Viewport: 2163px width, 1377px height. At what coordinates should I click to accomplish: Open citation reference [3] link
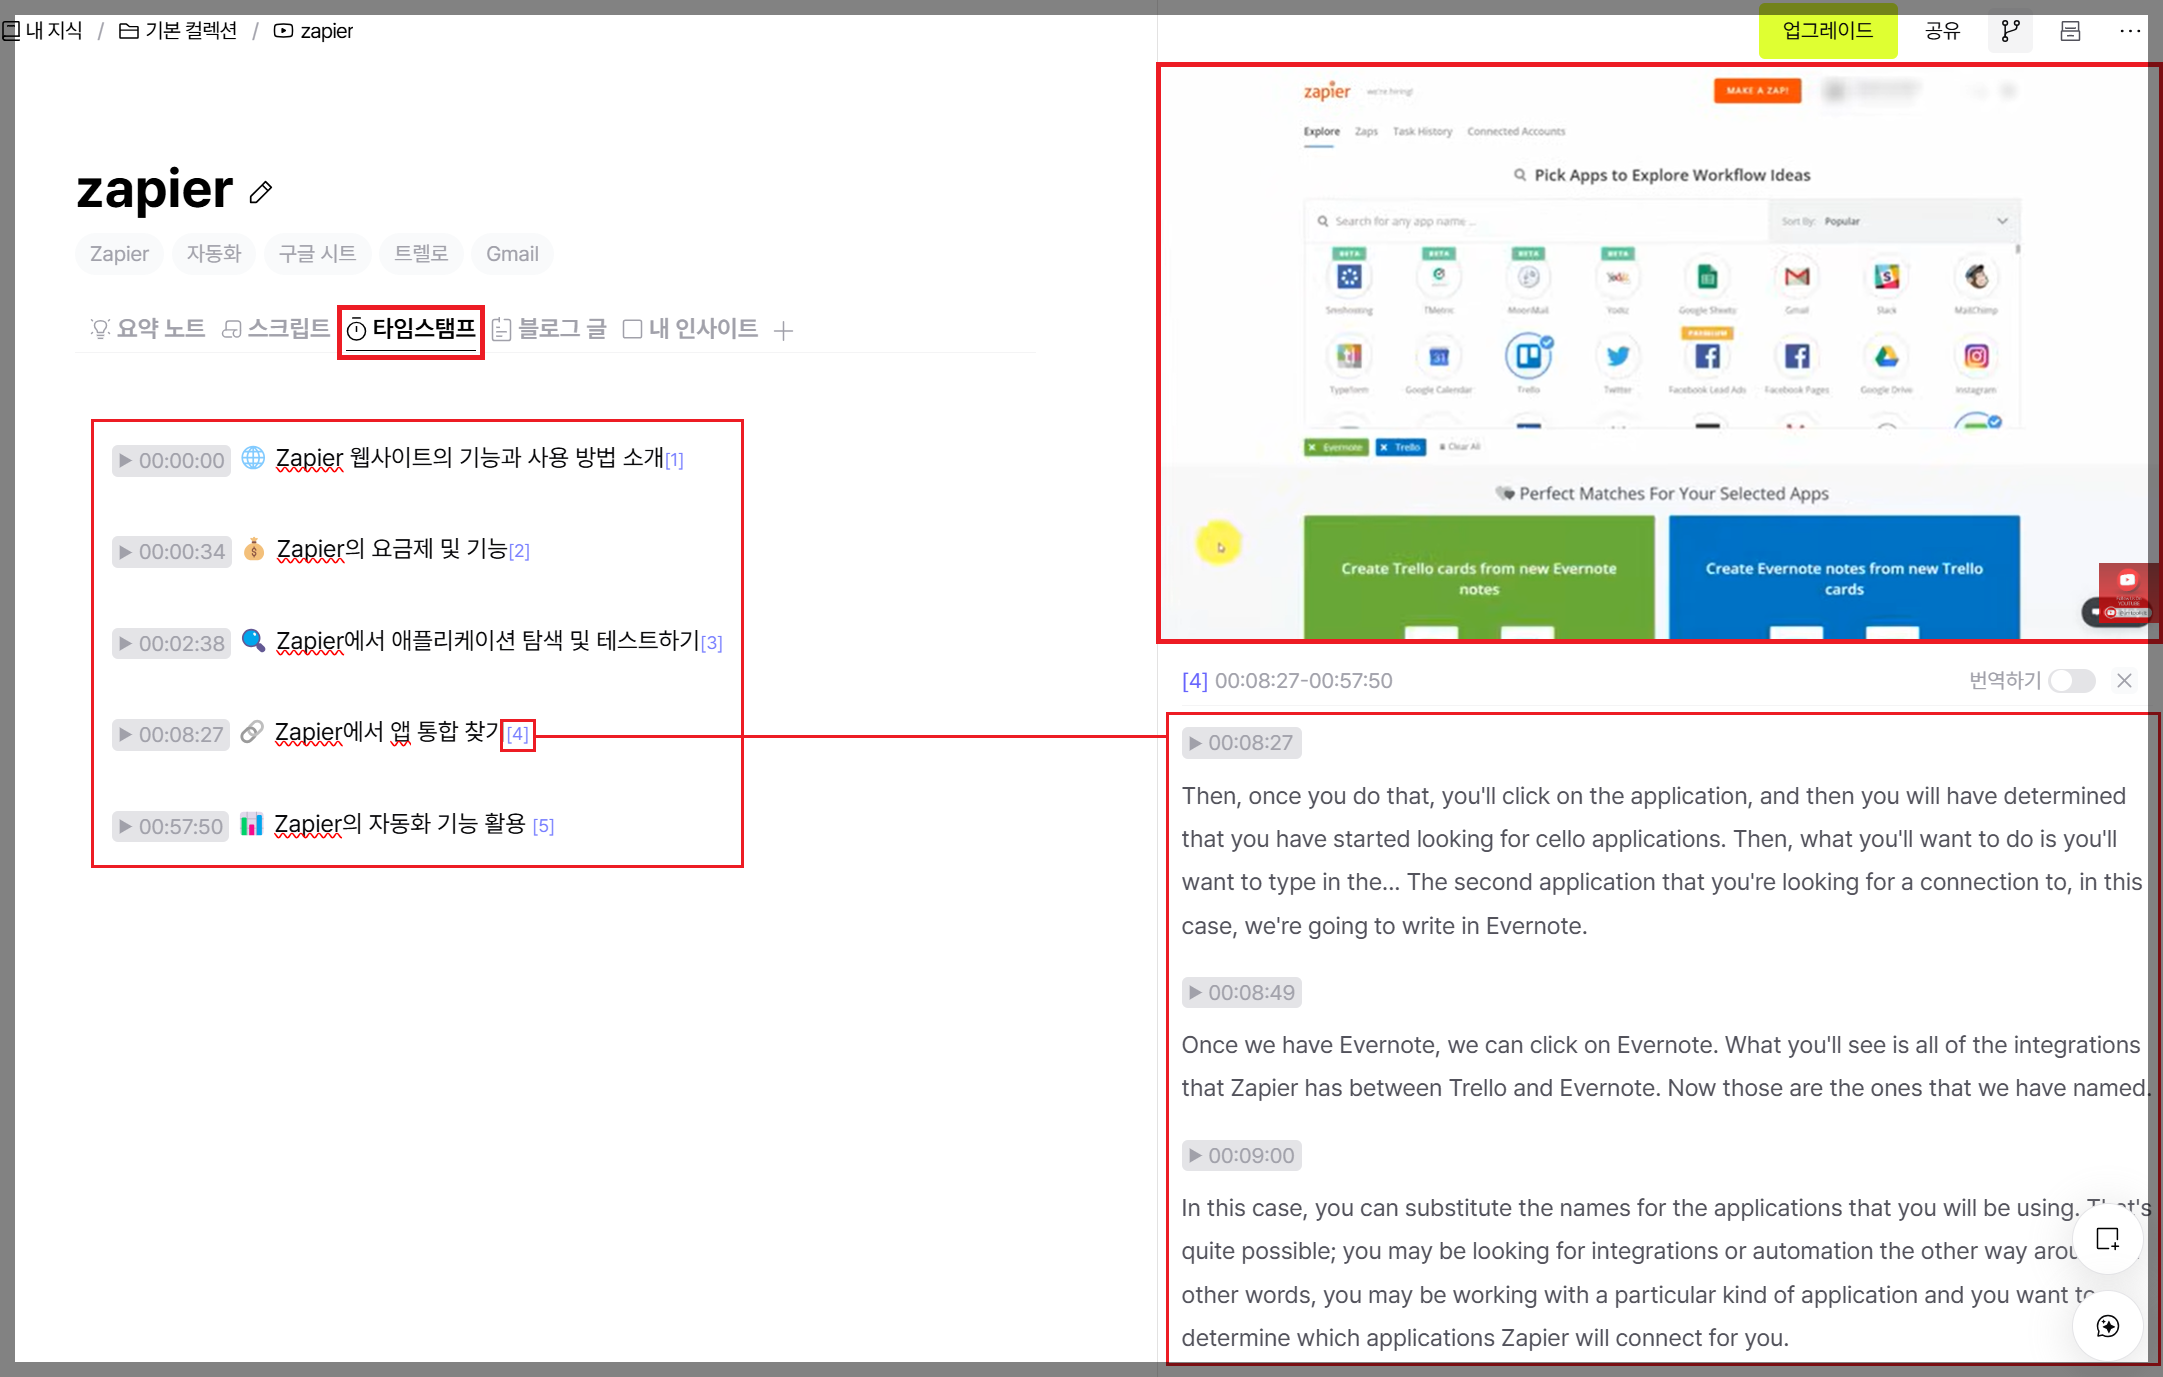(x=711, y=643)
